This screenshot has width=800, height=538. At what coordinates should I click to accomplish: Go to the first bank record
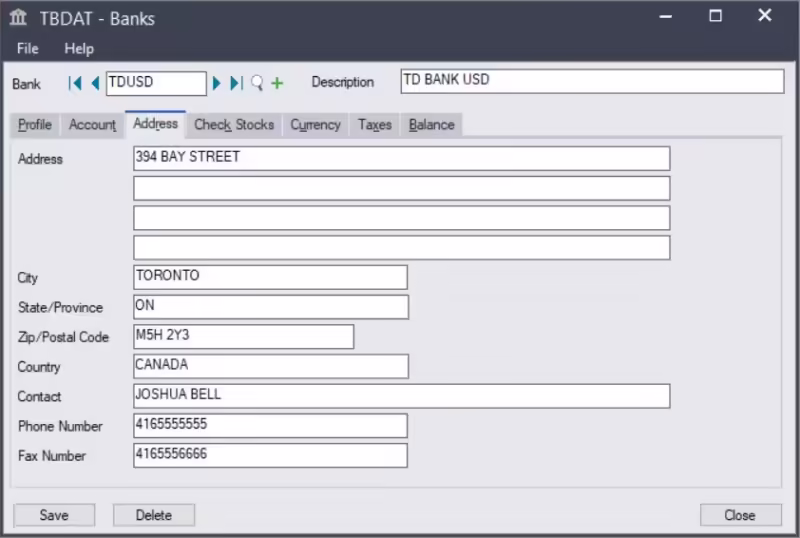[75, 83]
